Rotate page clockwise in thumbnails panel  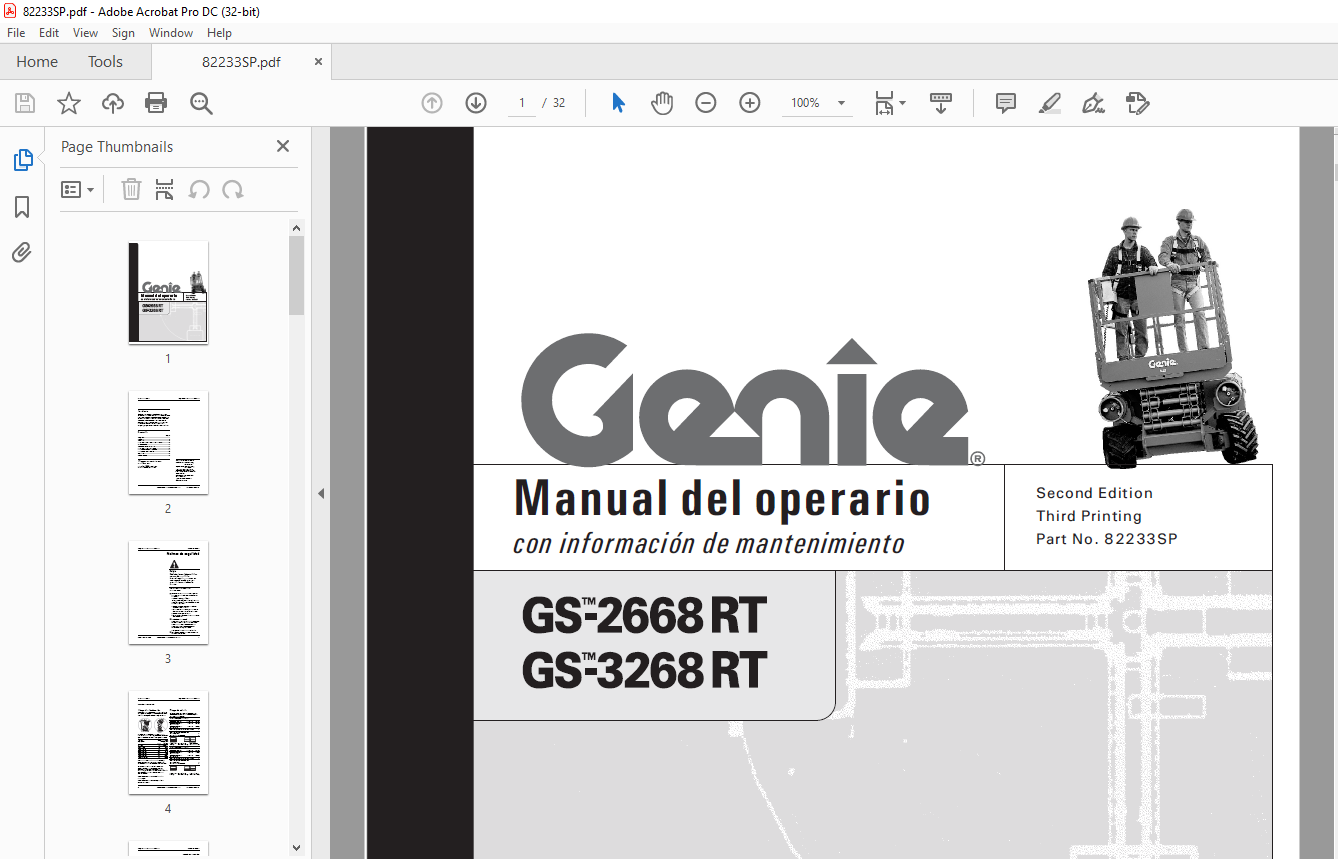[233, 189]
